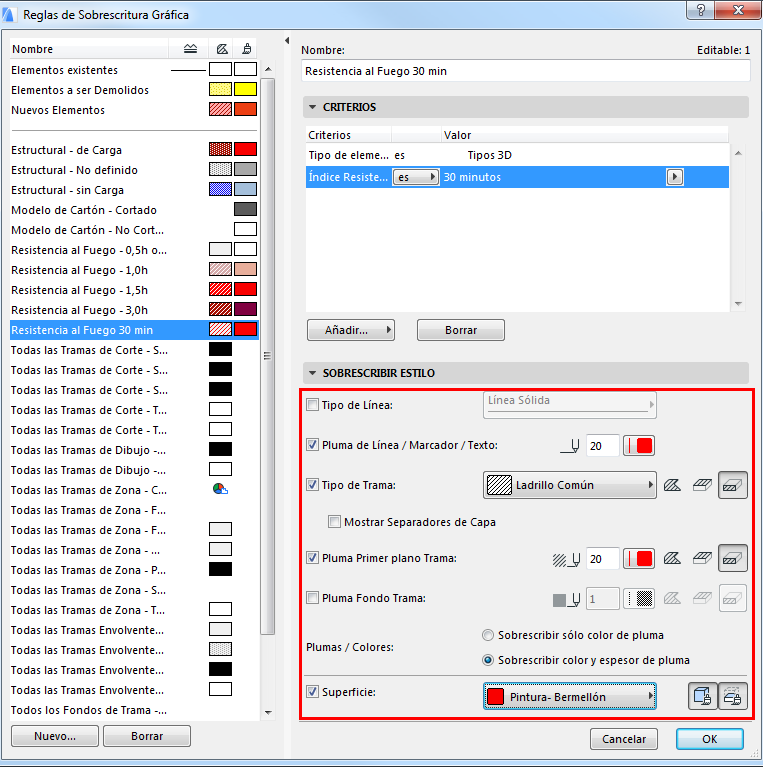Open the Añadir... criteria menu
Screen dimensions: 763x767
pyautogui.click(x=351, y=330)
